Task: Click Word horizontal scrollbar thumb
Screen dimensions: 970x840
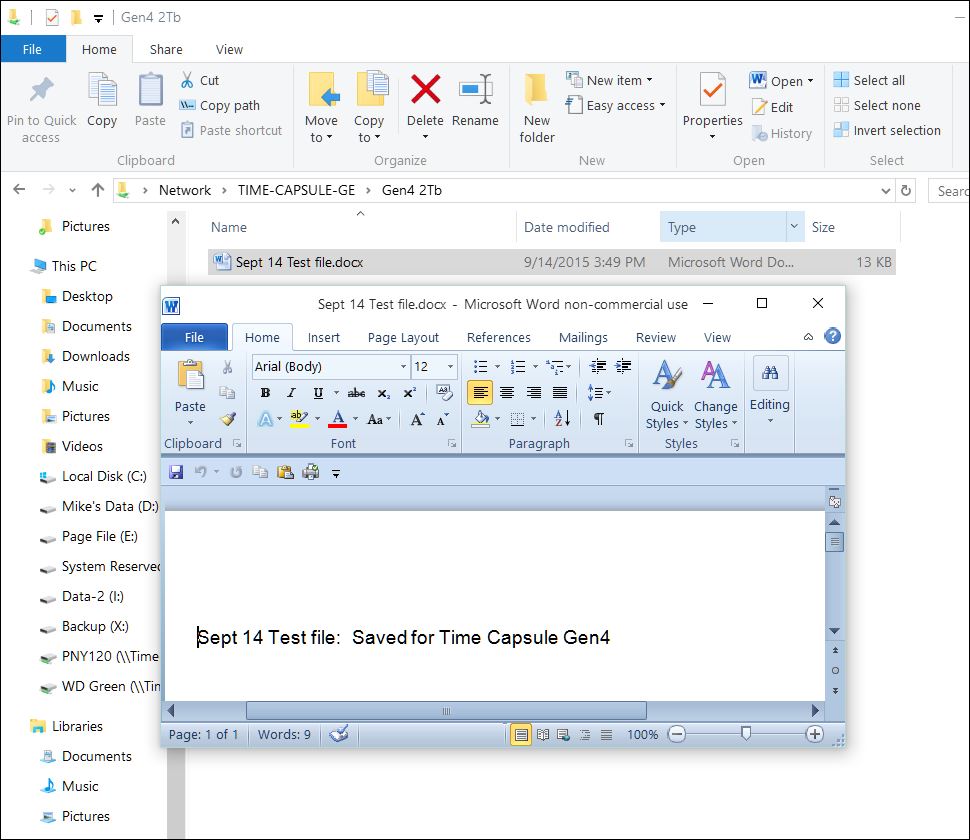Action: pyautogui.click(x=446, y=710)
